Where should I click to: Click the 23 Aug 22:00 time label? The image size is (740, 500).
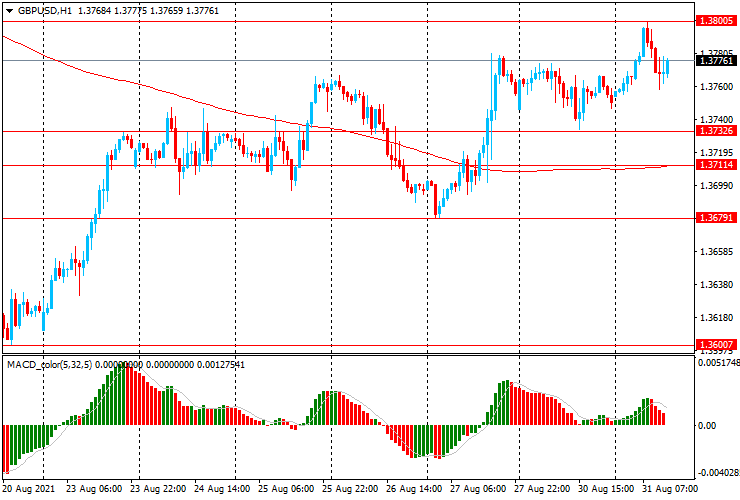click(158, 488)
